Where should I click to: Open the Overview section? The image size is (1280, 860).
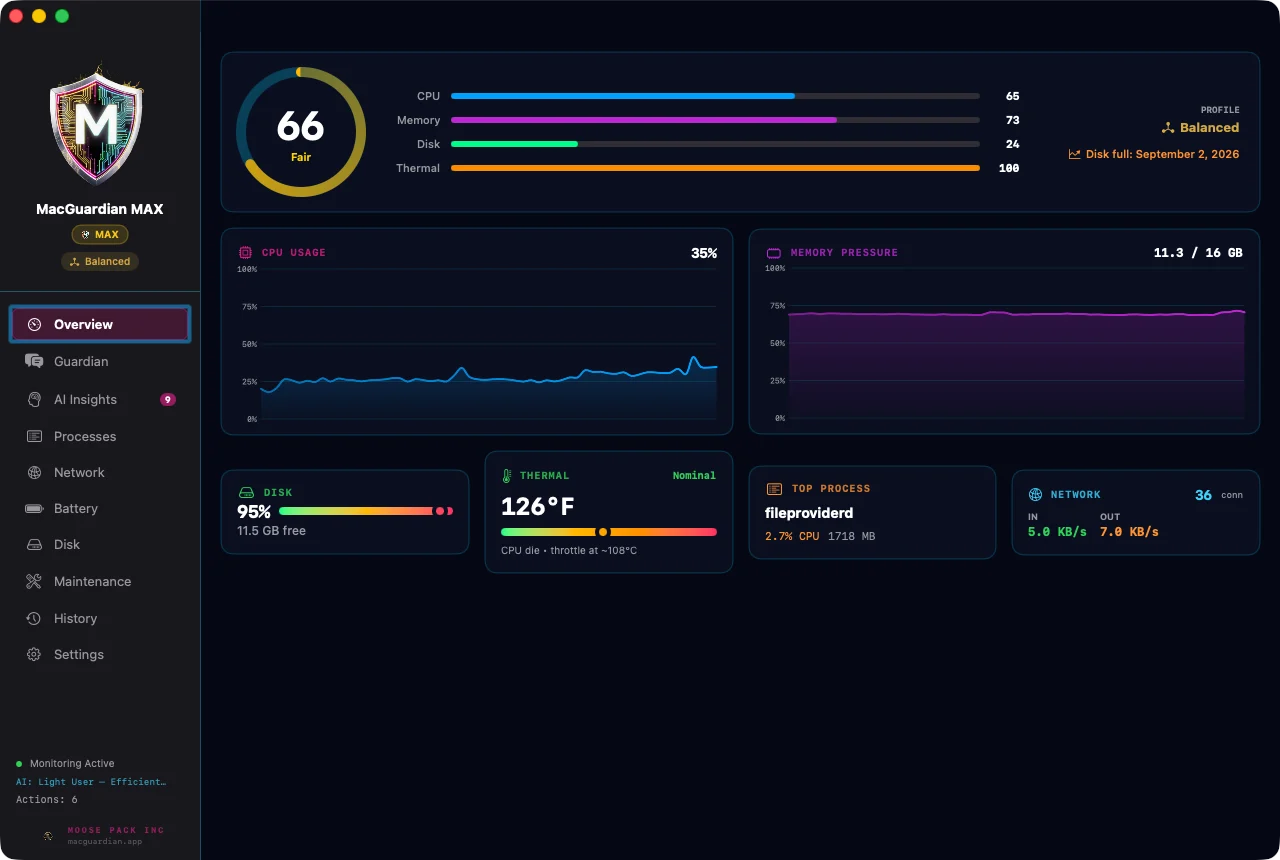pyautogui.click(x=100, y=324)
